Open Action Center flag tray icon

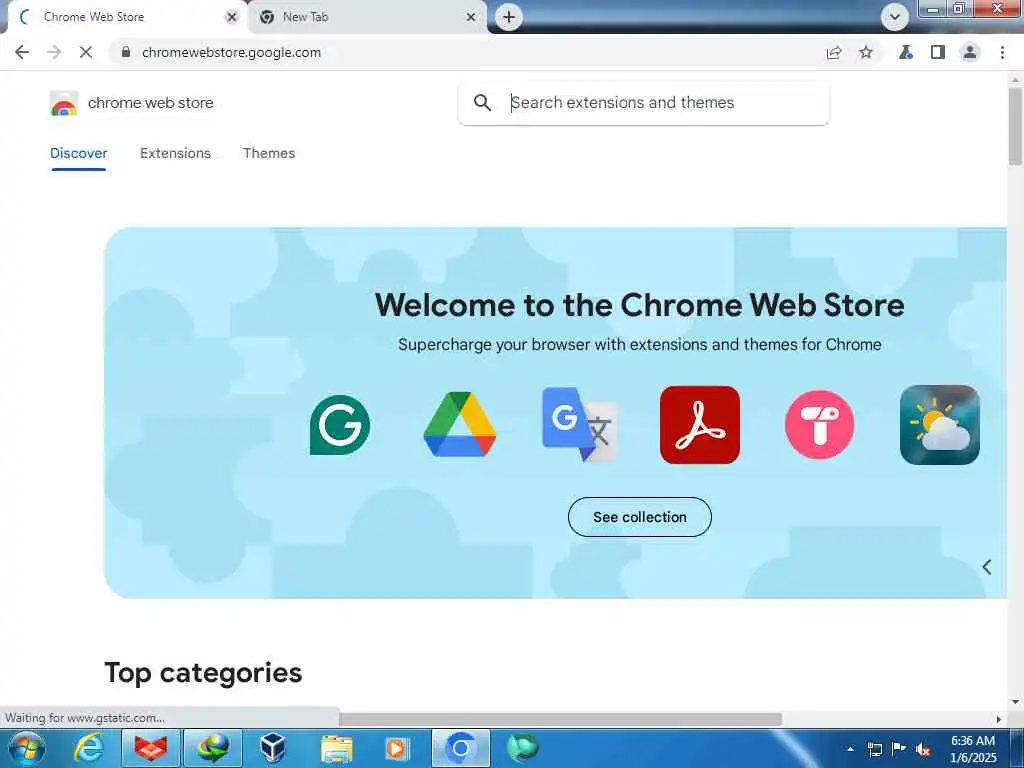899,749
